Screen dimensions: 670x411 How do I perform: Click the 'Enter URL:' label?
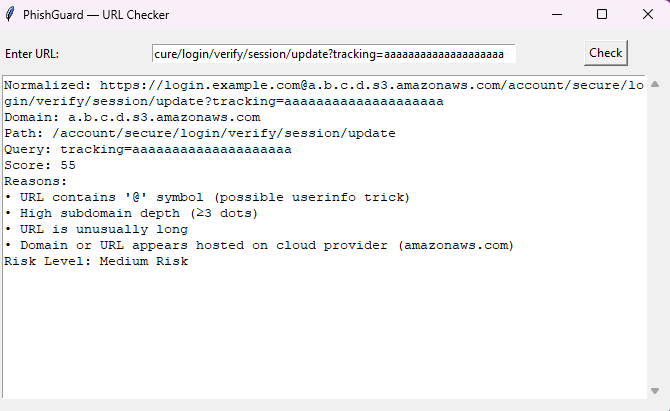(x=32, y=53)
